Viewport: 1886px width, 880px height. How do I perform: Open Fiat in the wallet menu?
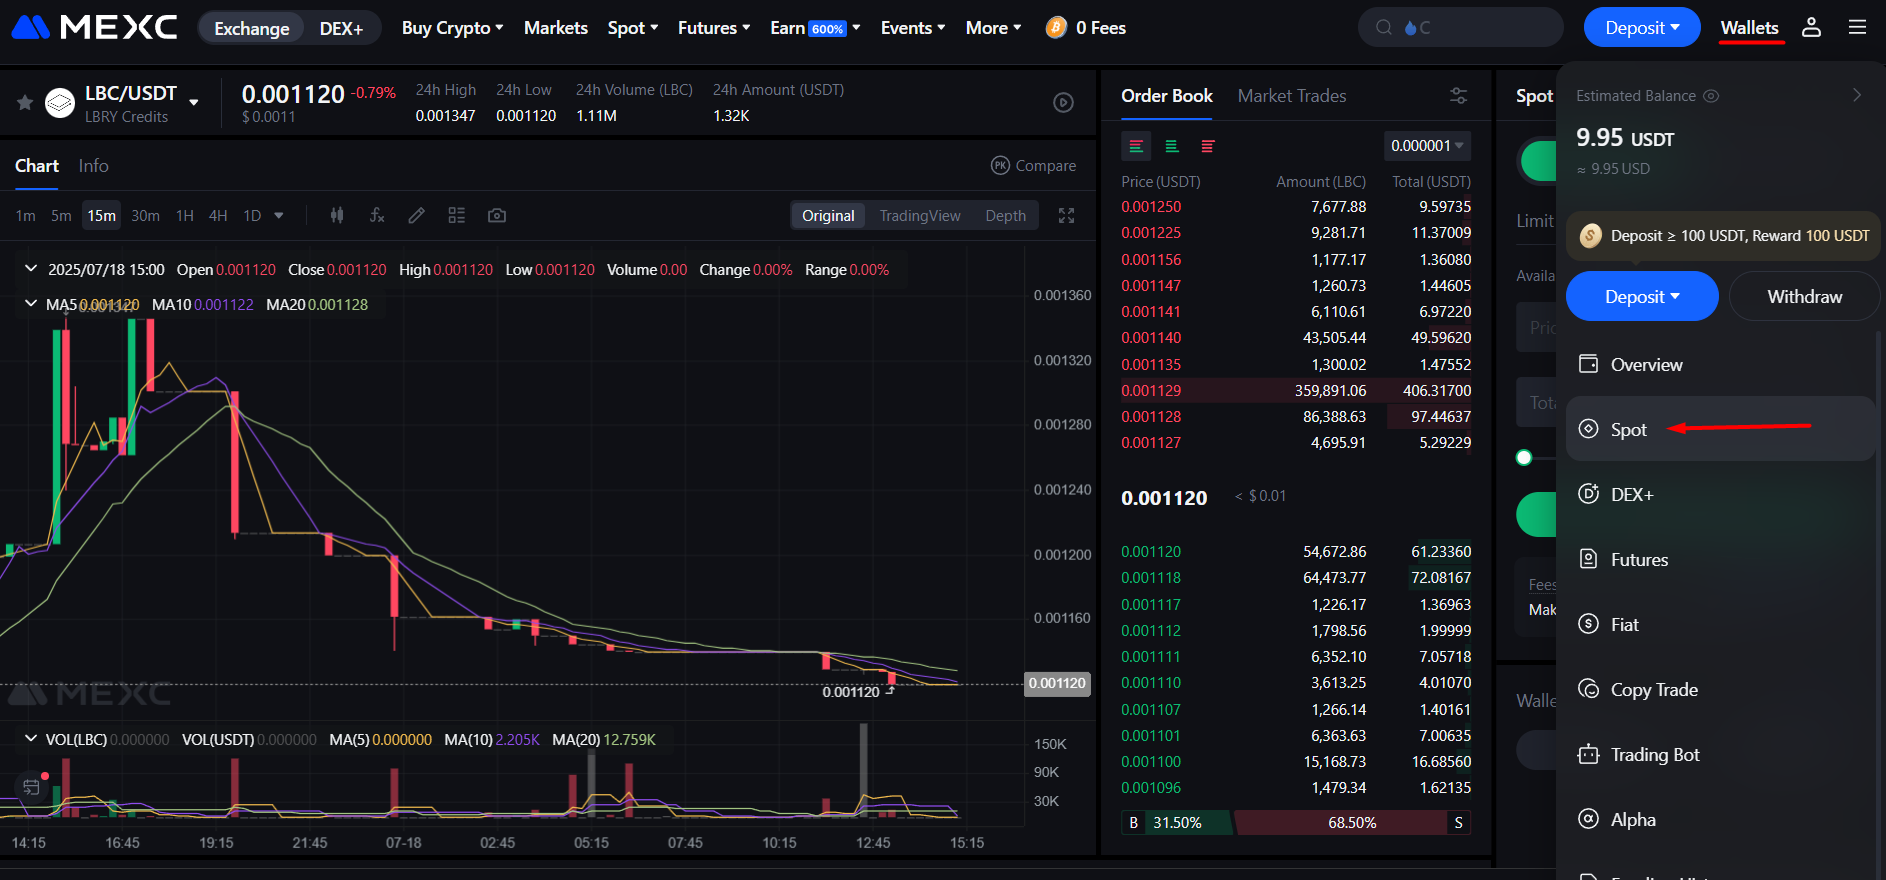tap(1720, 624)
